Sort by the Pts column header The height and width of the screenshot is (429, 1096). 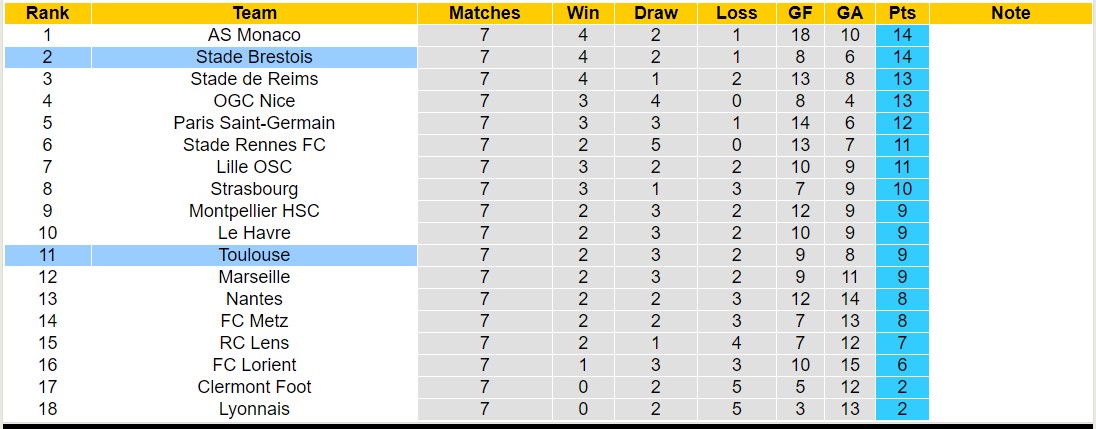[x=901, y=13]
